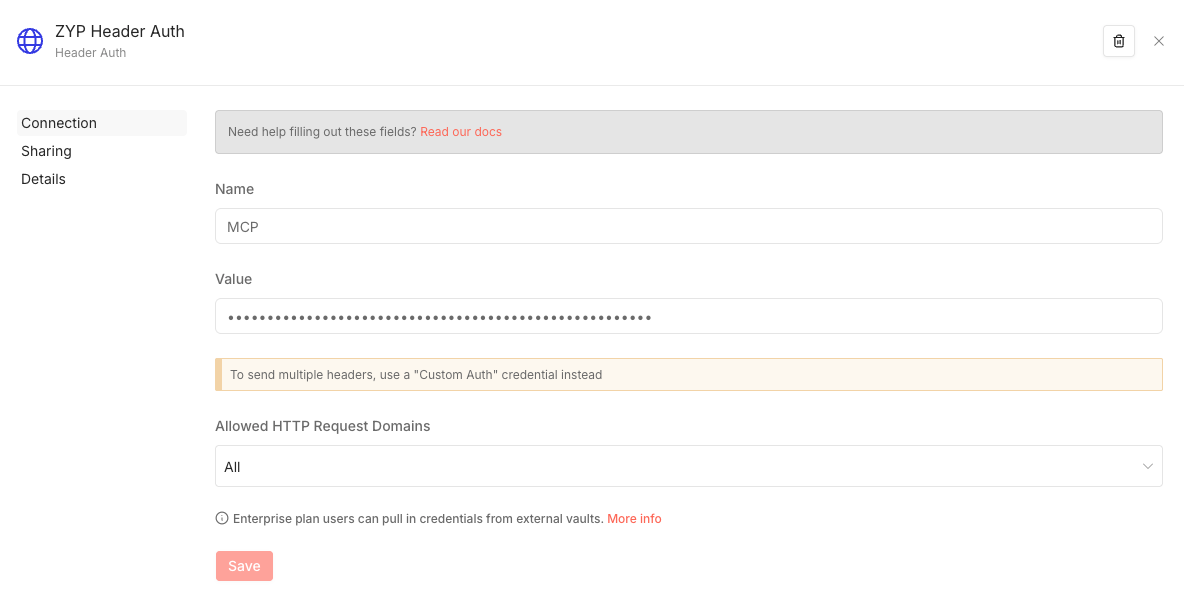Image resolution: width=1184 pixels, height=603 pixels.
Task: Follow the "More info" link
Action: pos(634,519)
